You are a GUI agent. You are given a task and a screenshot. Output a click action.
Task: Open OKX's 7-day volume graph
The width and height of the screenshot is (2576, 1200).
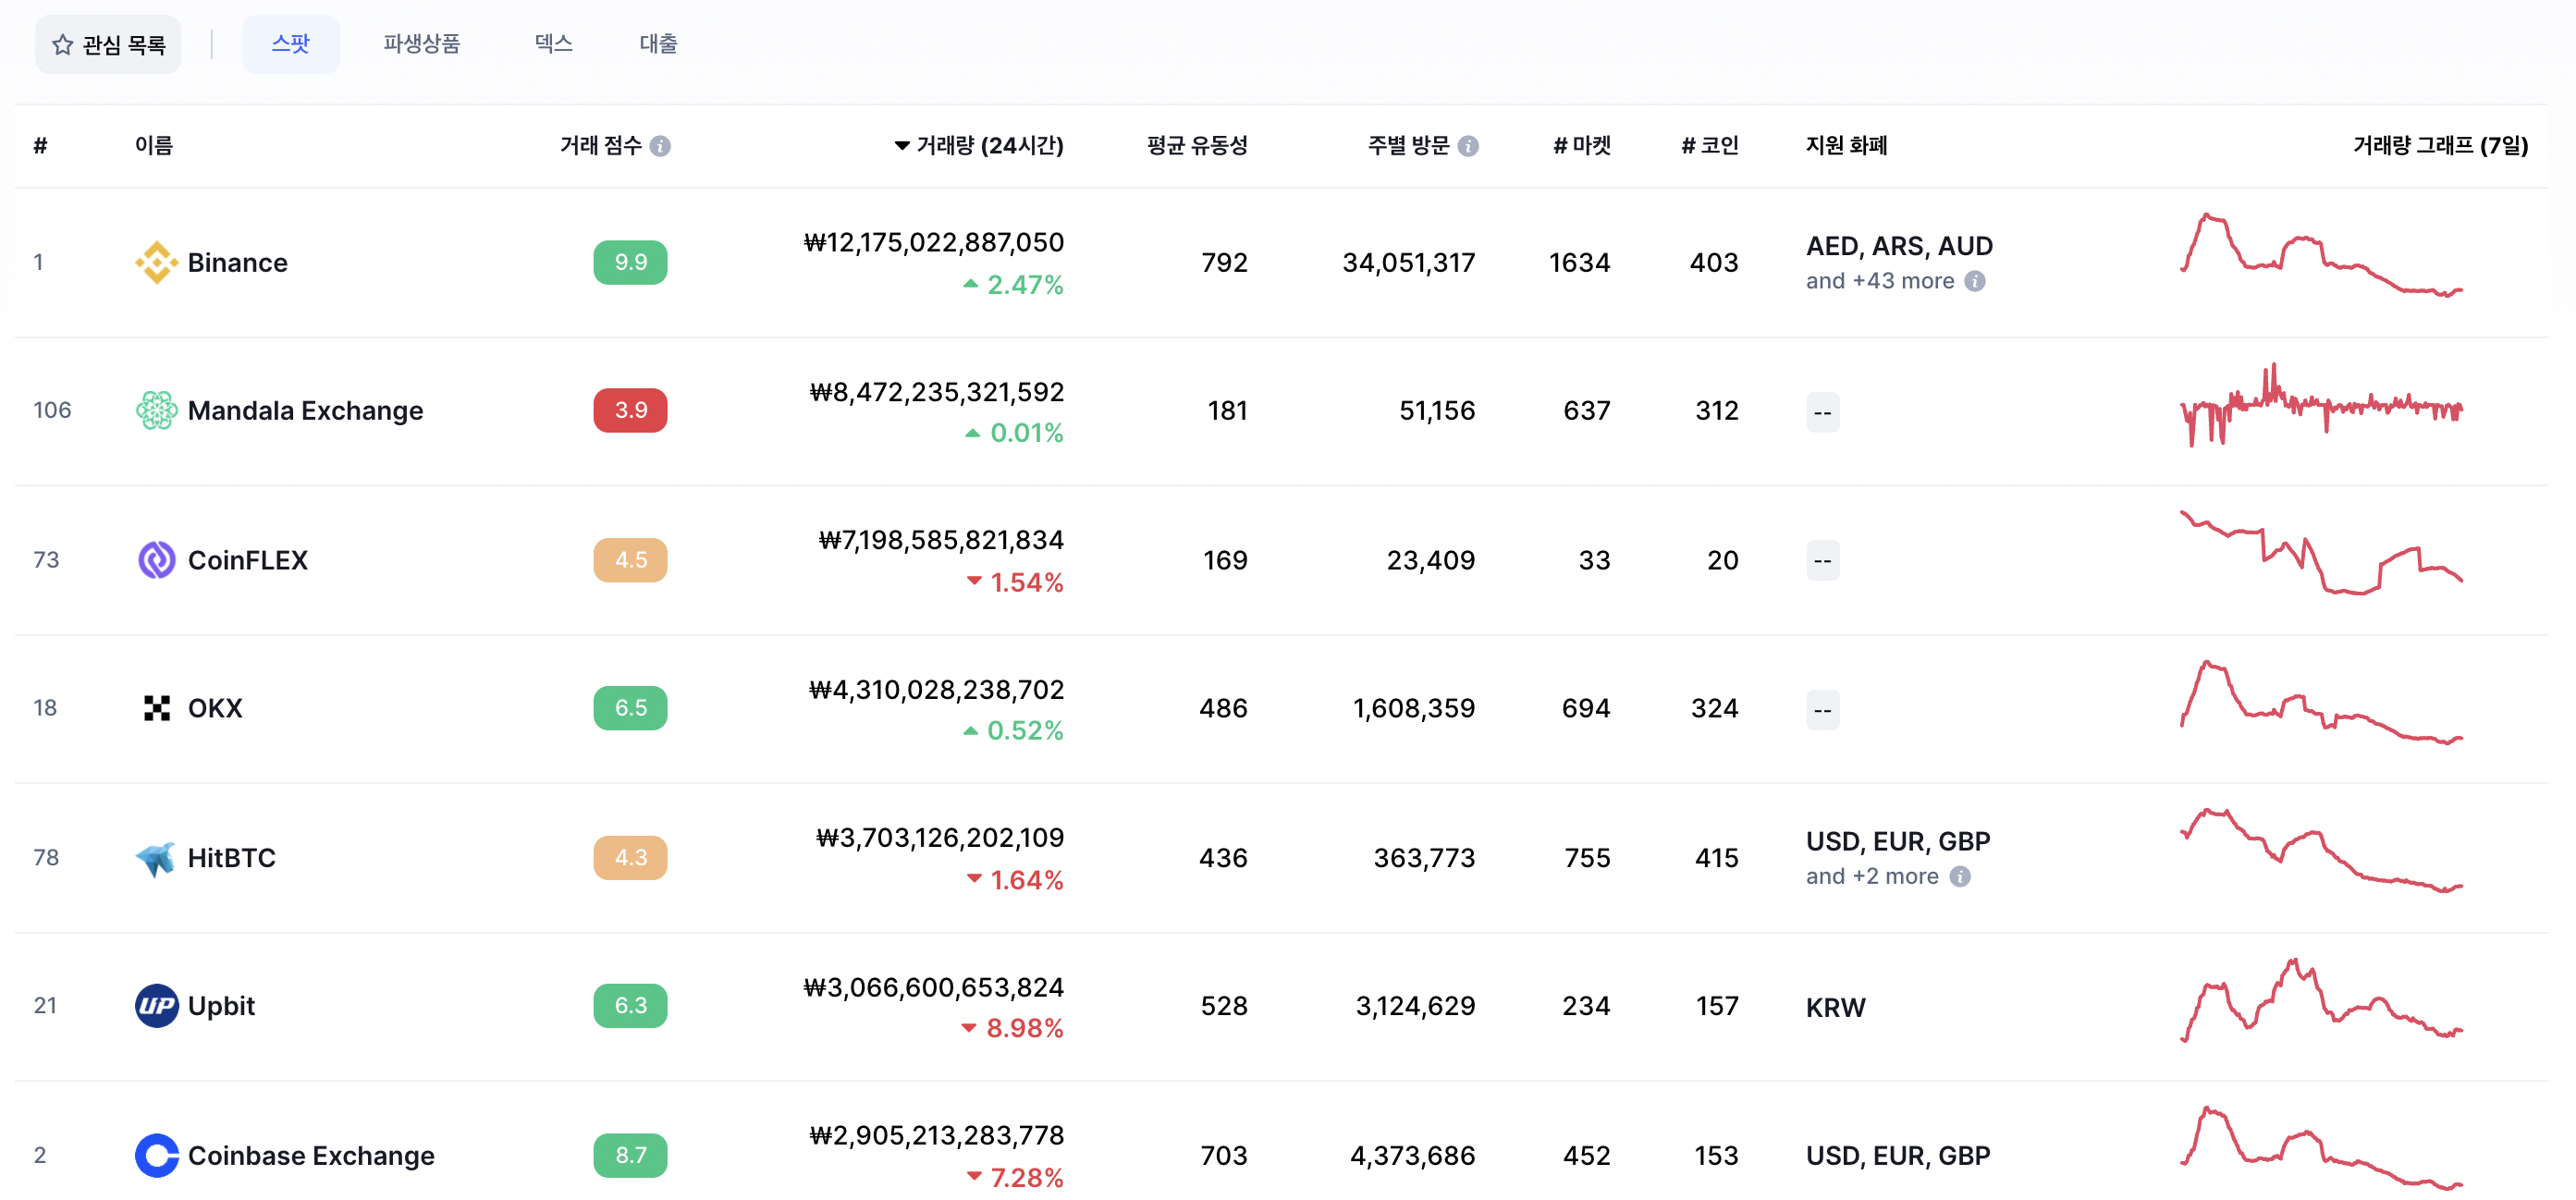[x=2321, y=703]
